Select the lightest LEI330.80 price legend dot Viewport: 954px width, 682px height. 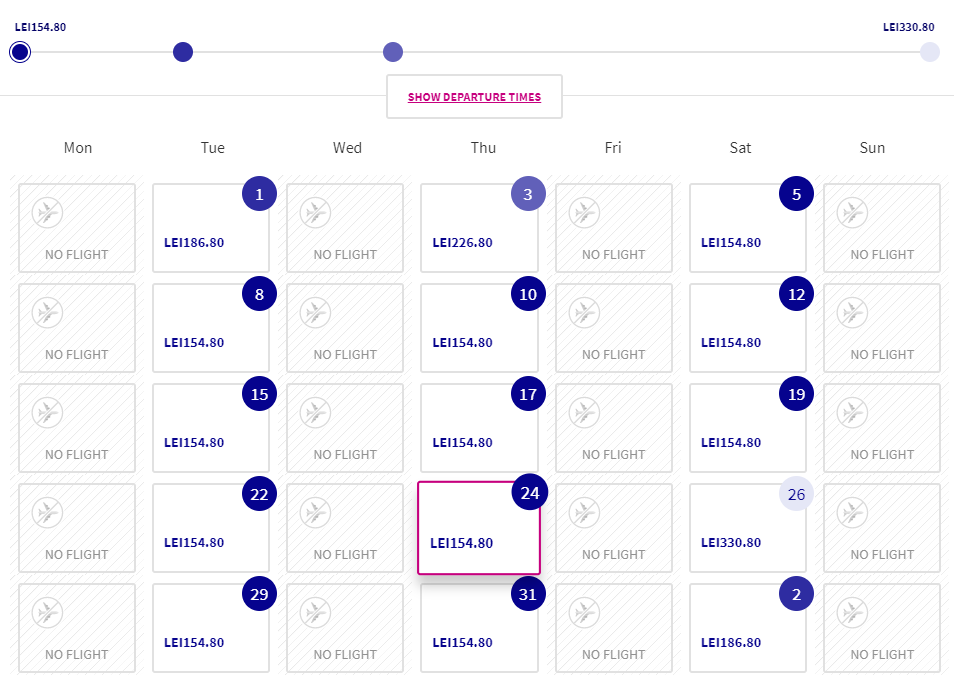(x=929, y=52)
